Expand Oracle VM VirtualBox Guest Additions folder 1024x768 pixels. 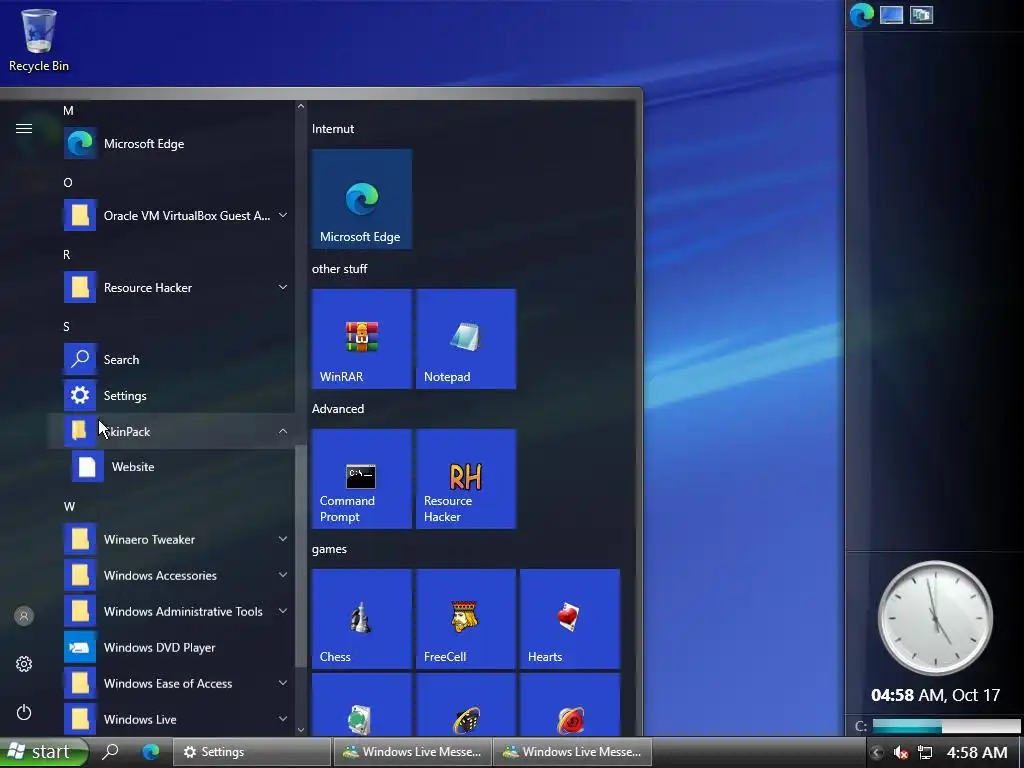point(283,216)
